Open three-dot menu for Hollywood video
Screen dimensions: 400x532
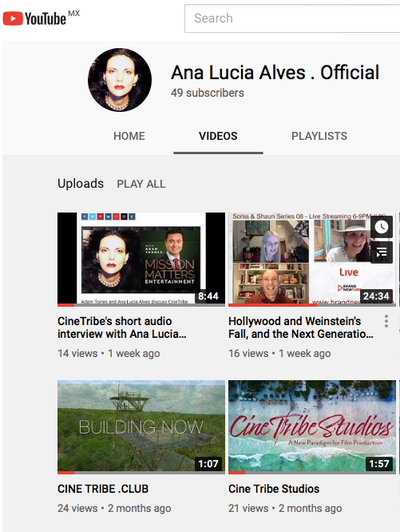click(x=386, y=321)
